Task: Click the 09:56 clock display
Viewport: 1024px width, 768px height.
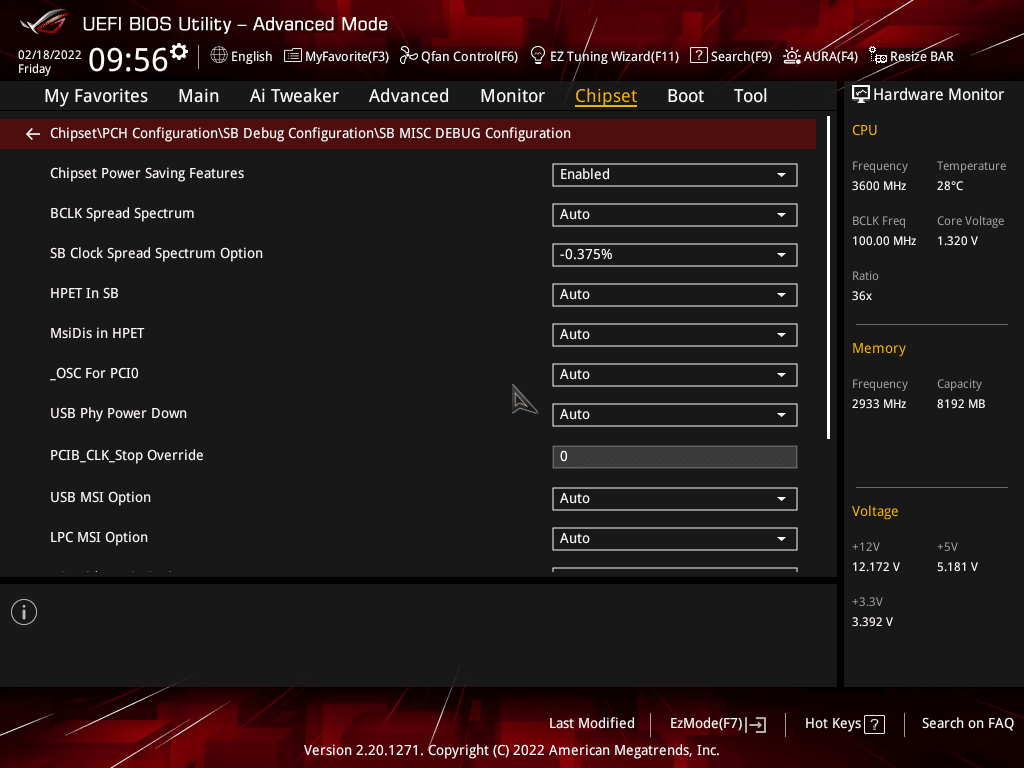Action: [x=128, y=60]
